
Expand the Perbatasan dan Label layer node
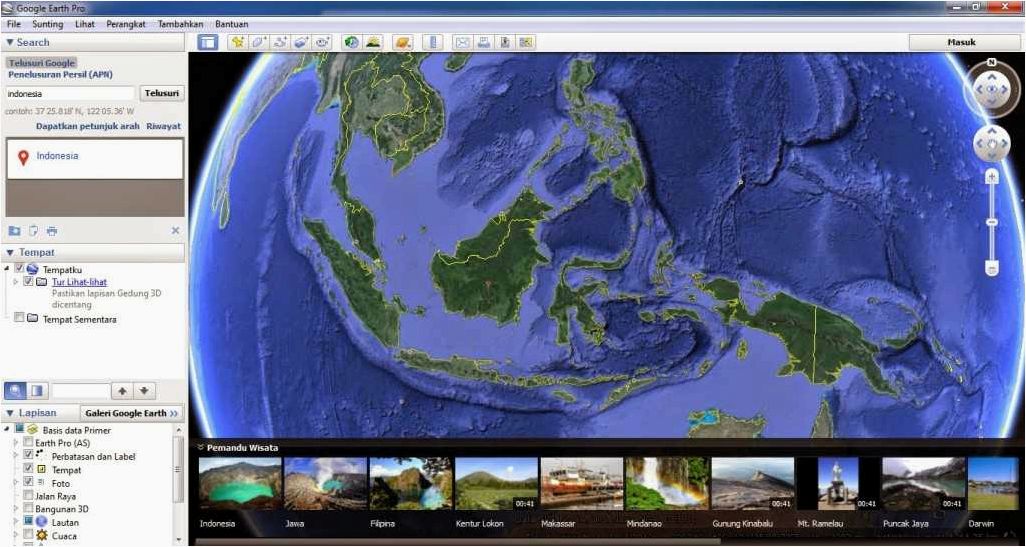[x=16, y=455]
